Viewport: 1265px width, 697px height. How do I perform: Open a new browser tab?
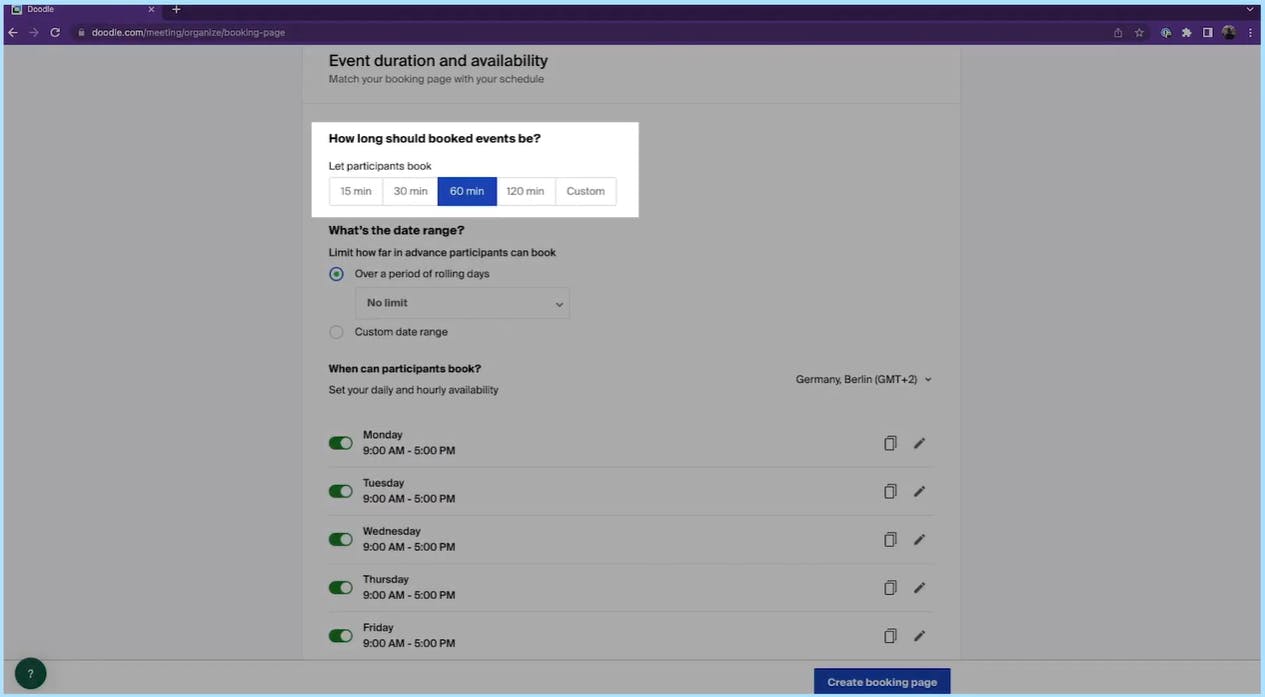point(176,9)
